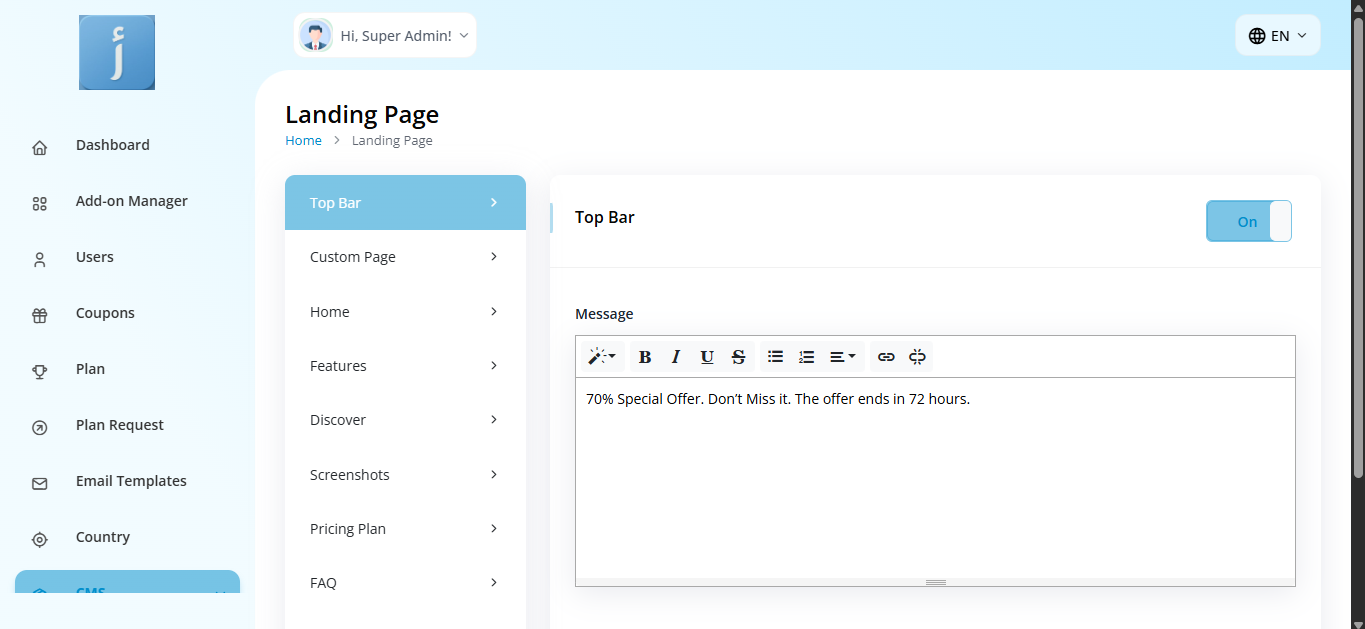Apply Strikethrough formatting
The image size is (1365, 629).
tap(738, 357)
